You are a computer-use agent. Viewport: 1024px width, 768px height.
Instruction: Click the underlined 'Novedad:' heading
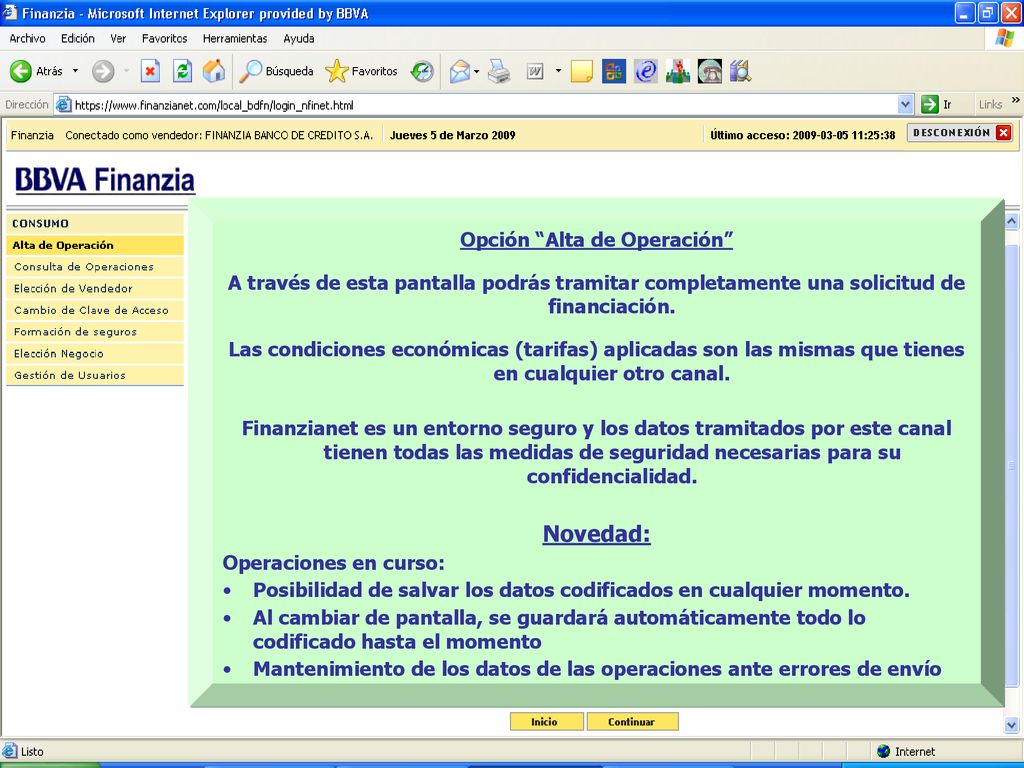[596, 534]
